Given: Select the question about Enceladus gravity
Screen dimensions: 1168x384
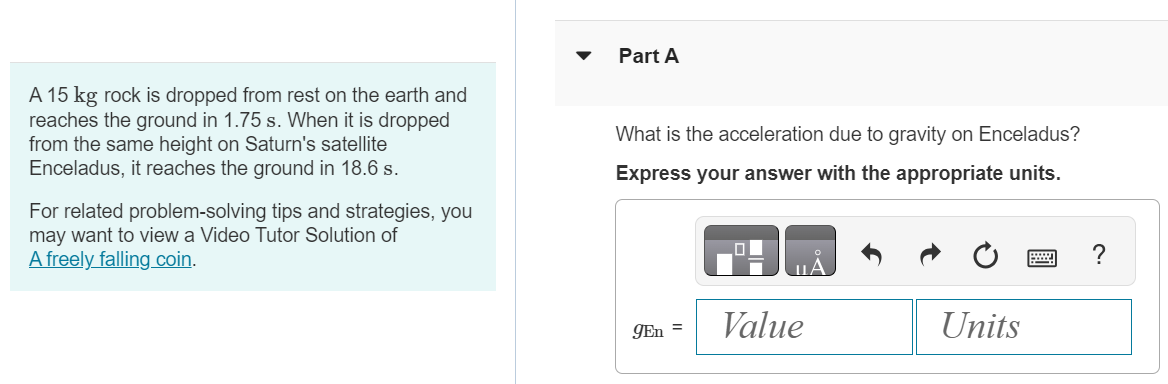Looking at the screenshot, I should coord(847,135).
